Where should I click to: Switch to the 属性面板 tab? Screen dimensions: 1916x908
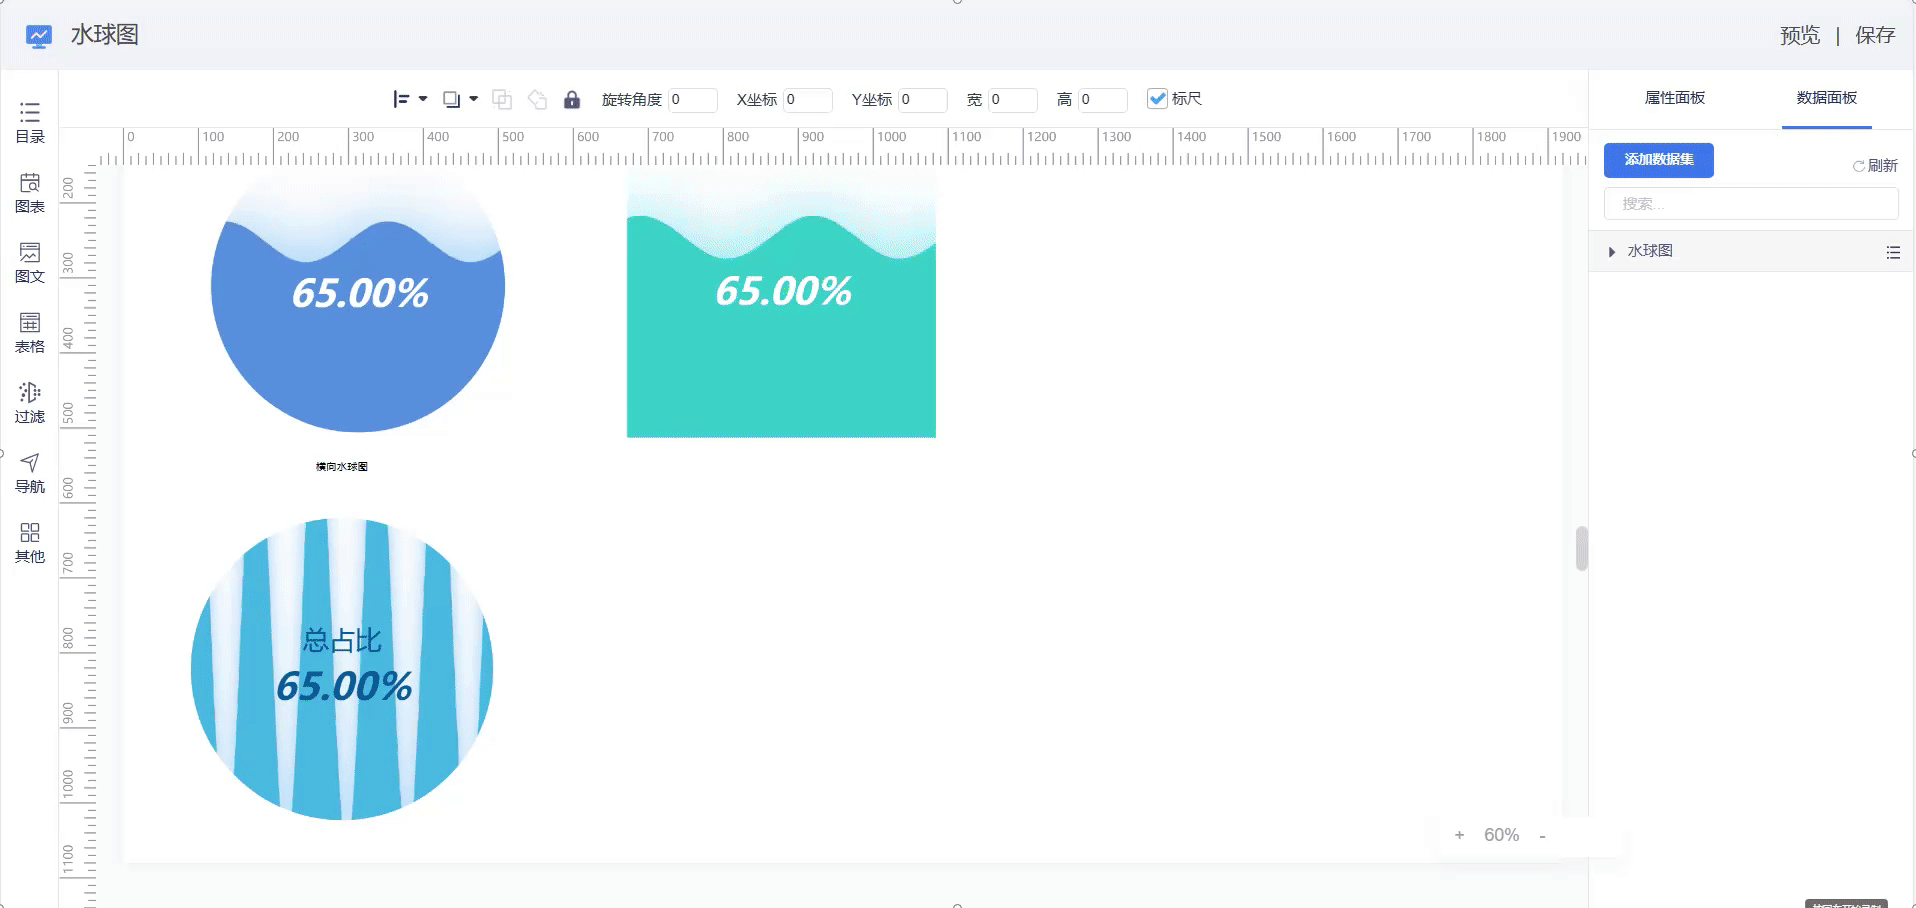[x=1675, y=98]
